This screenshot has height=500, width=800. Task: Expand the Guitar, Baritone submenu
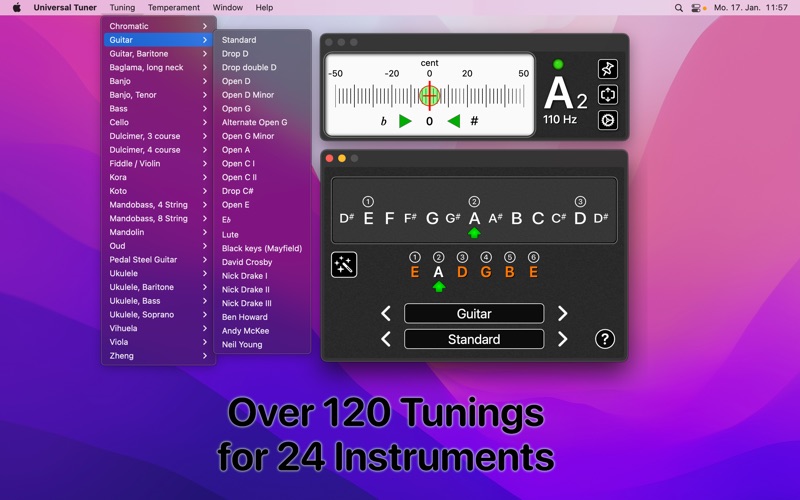pos(158,54)
